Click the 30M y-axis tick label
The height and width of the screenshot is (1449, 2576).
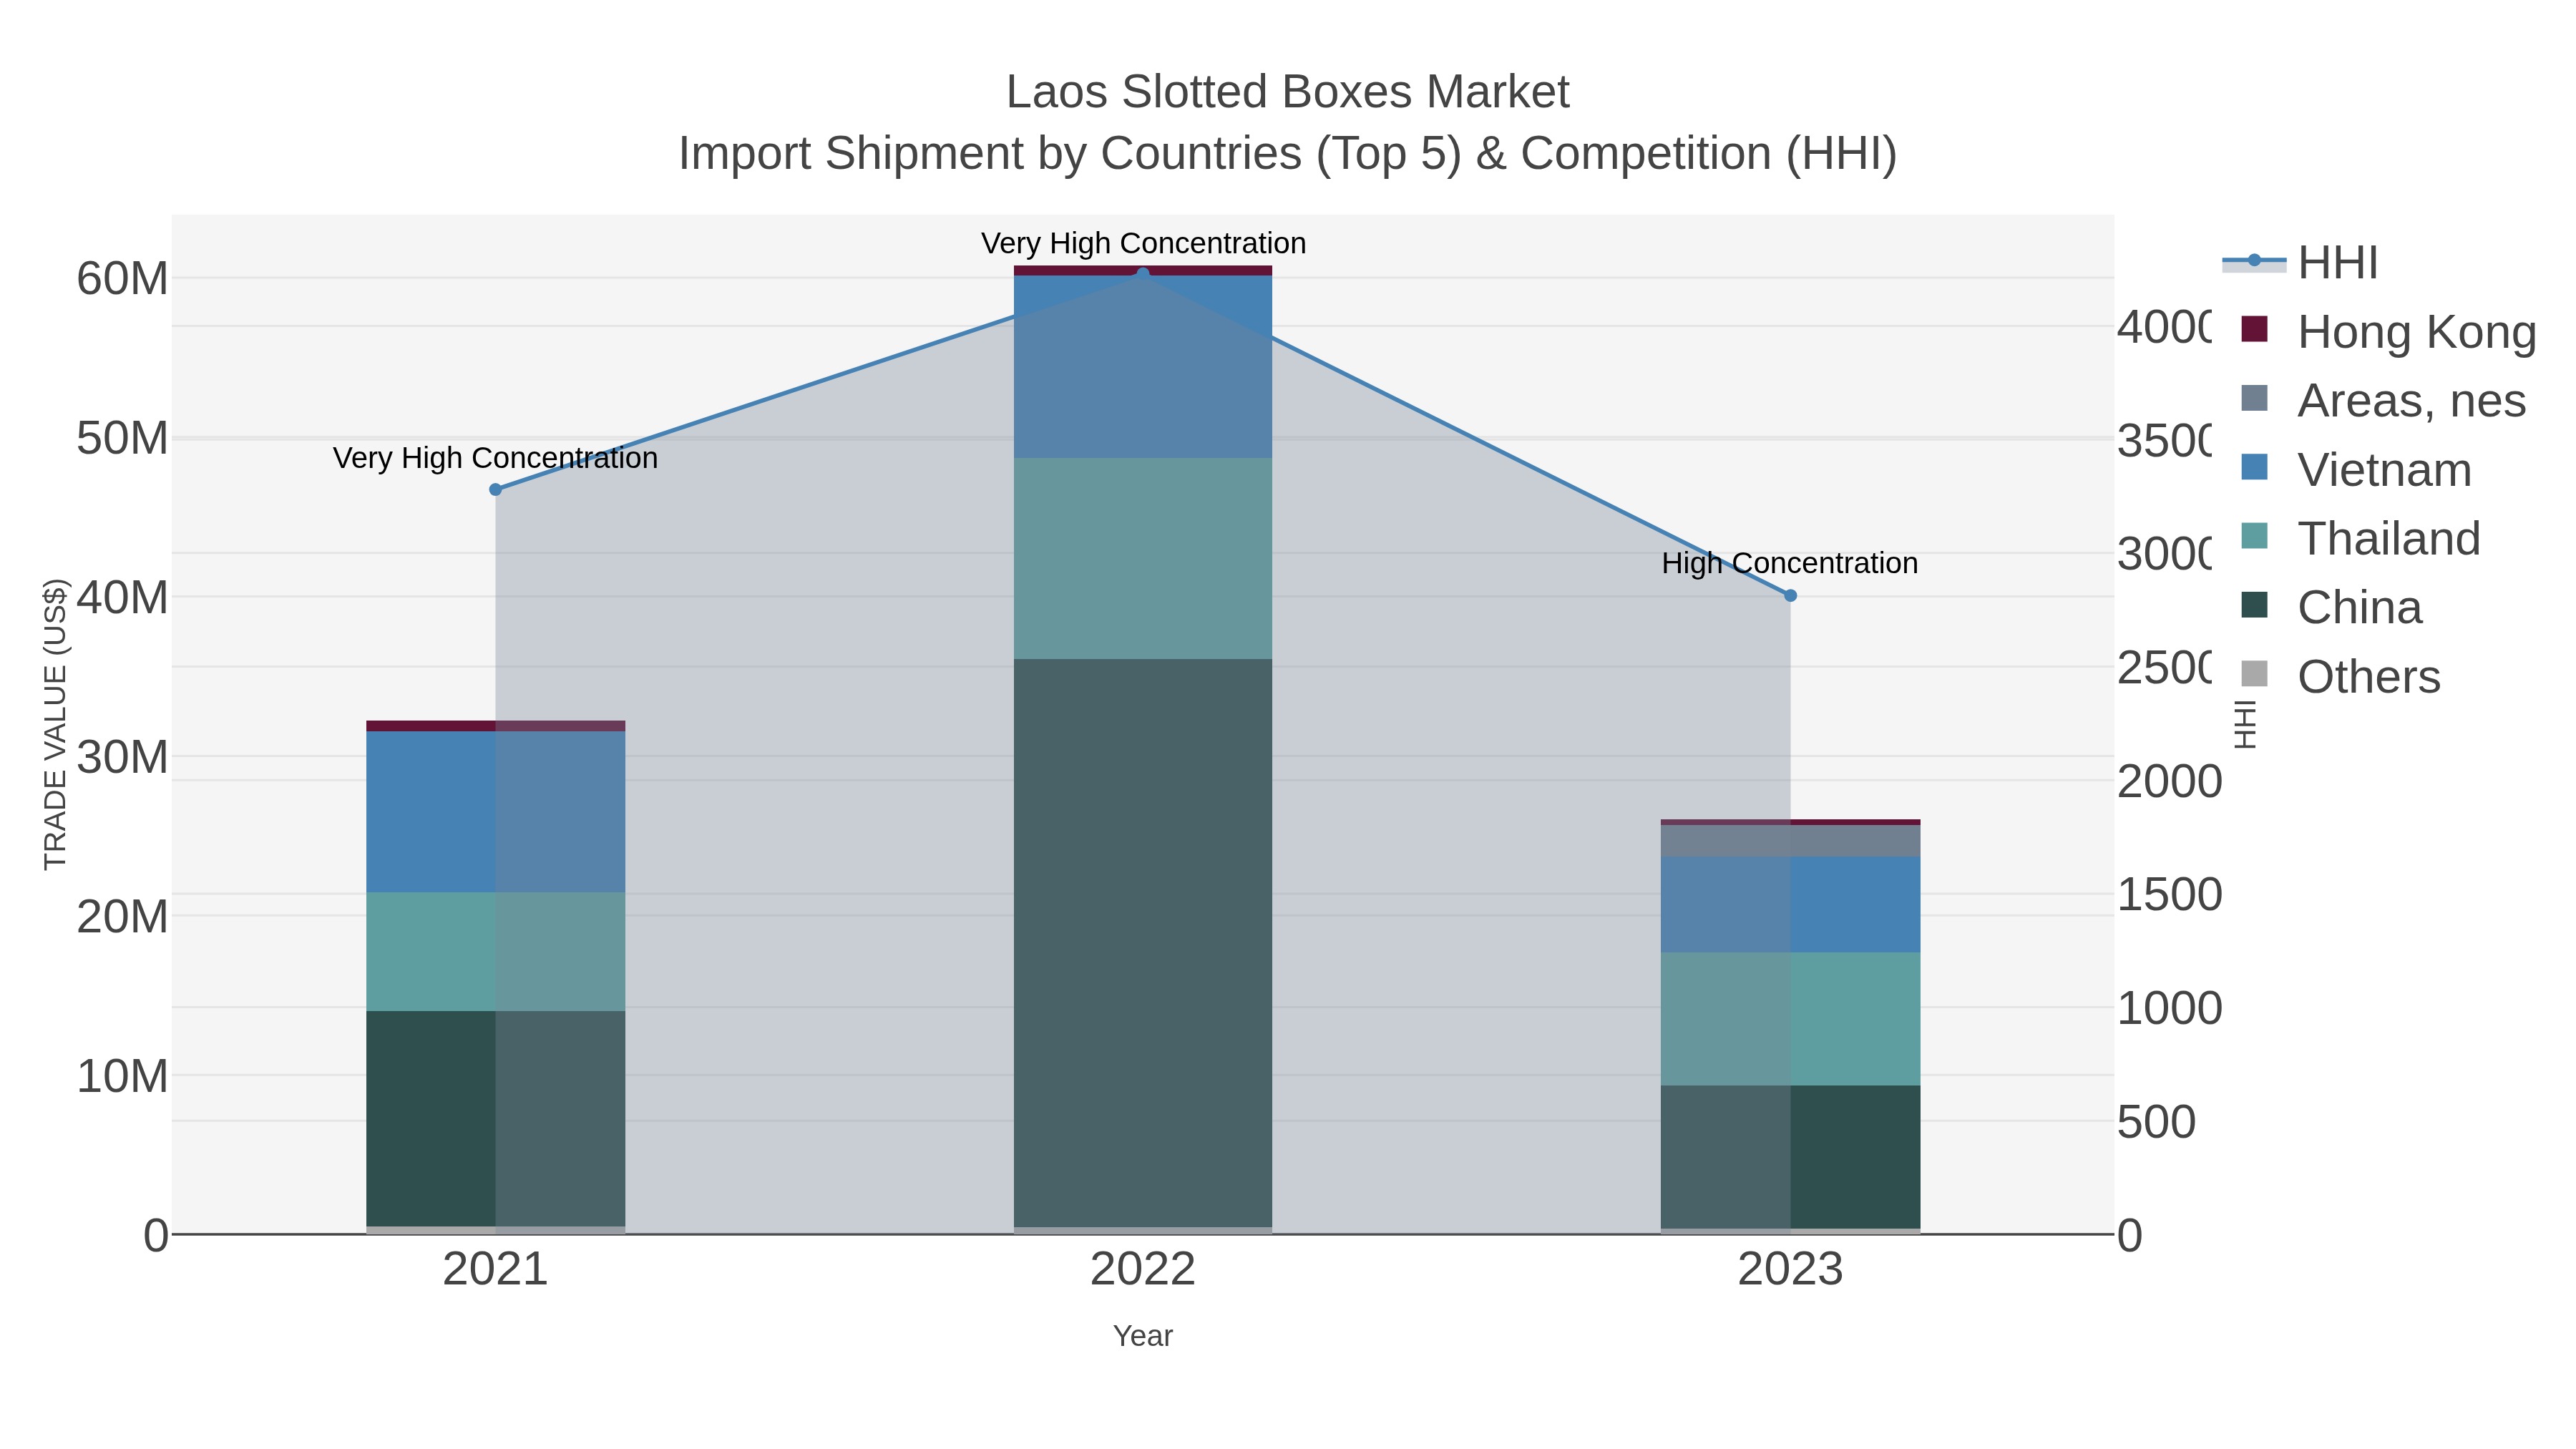123,758
